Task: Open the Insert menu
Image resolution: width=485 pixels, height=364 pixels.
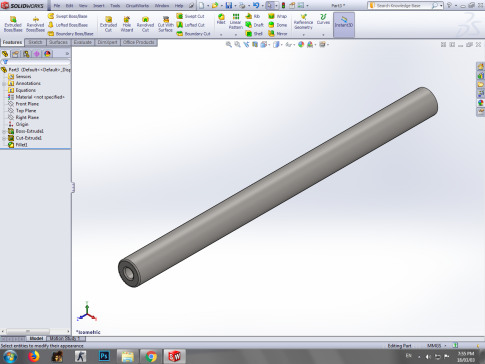Action: [x=99, y=6]
